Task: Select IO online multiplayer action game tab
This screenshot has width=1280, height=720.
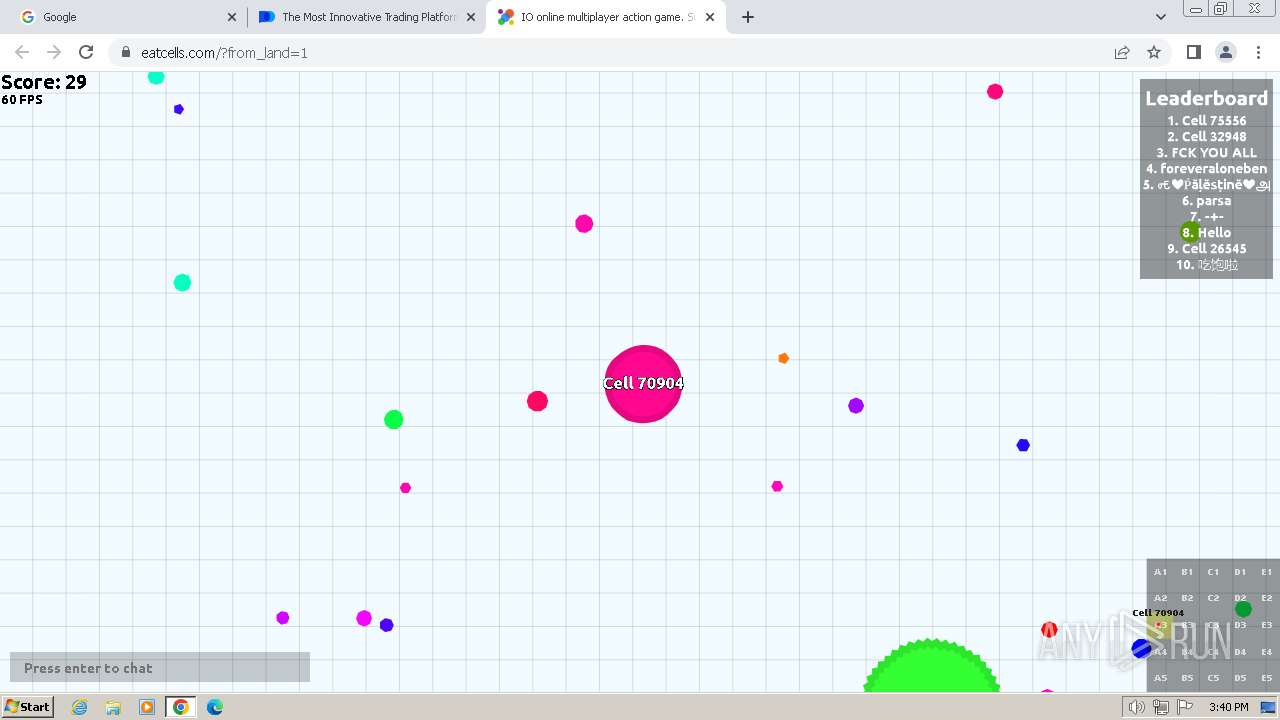Action: click(605, 17)
